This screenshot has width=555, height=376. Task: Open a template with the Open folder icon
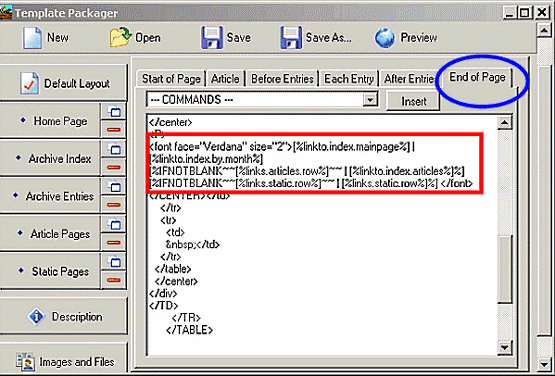pos(120,37)
